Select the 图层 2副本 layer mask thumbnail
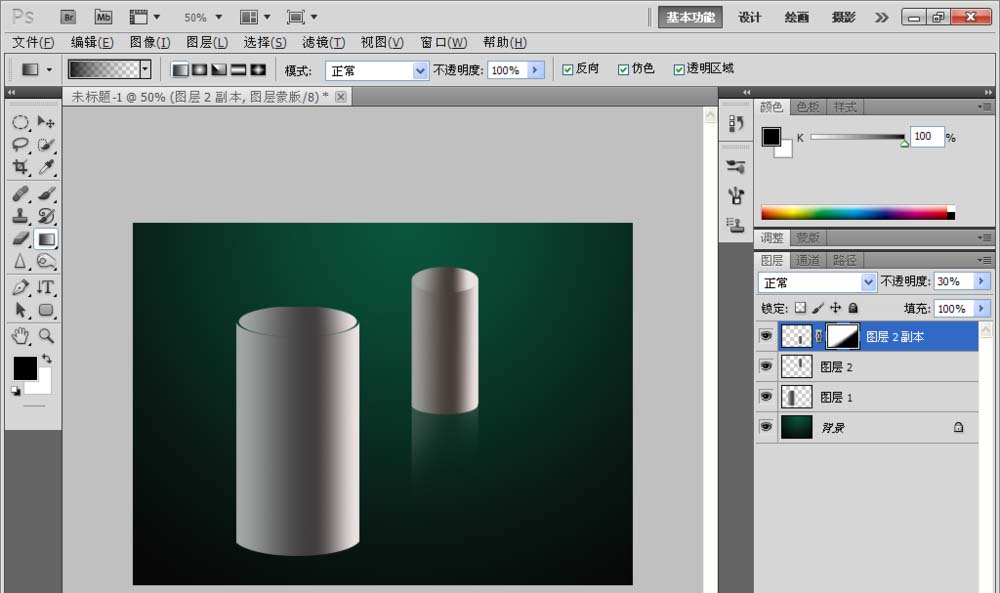The height and width of the screenshot is (593, 1000). click(x=842, y=336)
